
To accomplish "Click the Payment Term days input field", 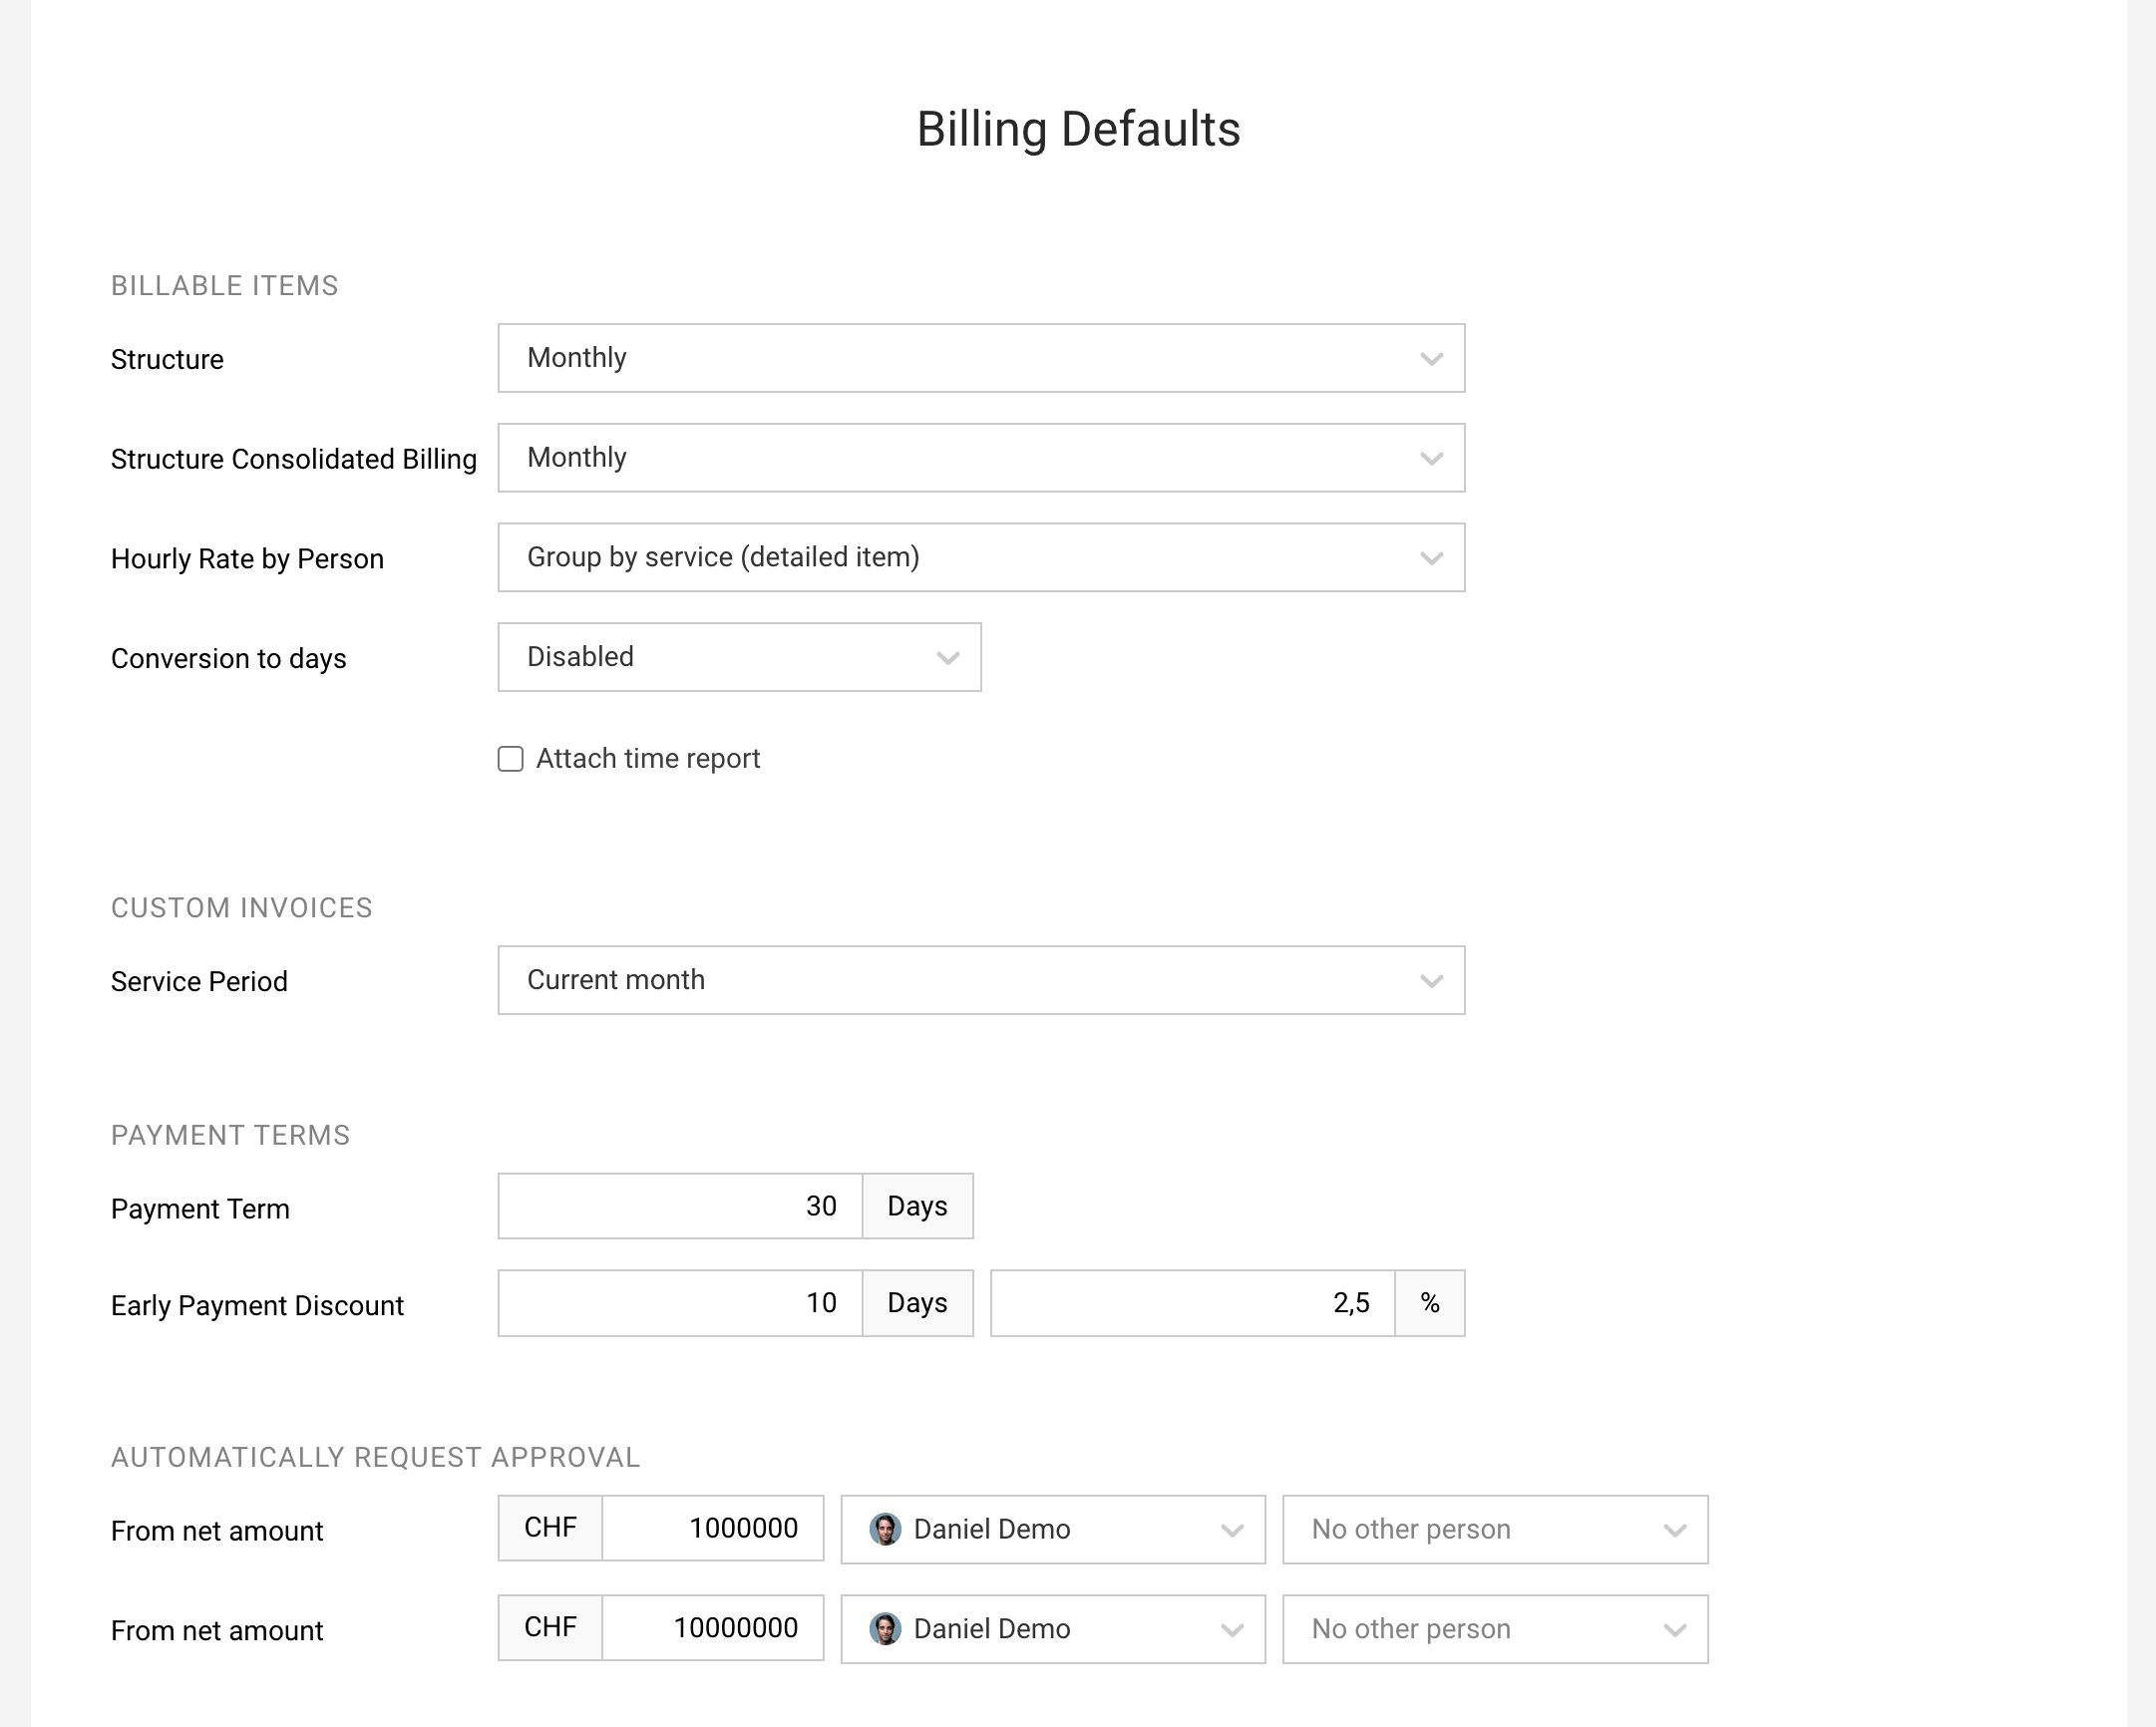I will coord(680,1206).
